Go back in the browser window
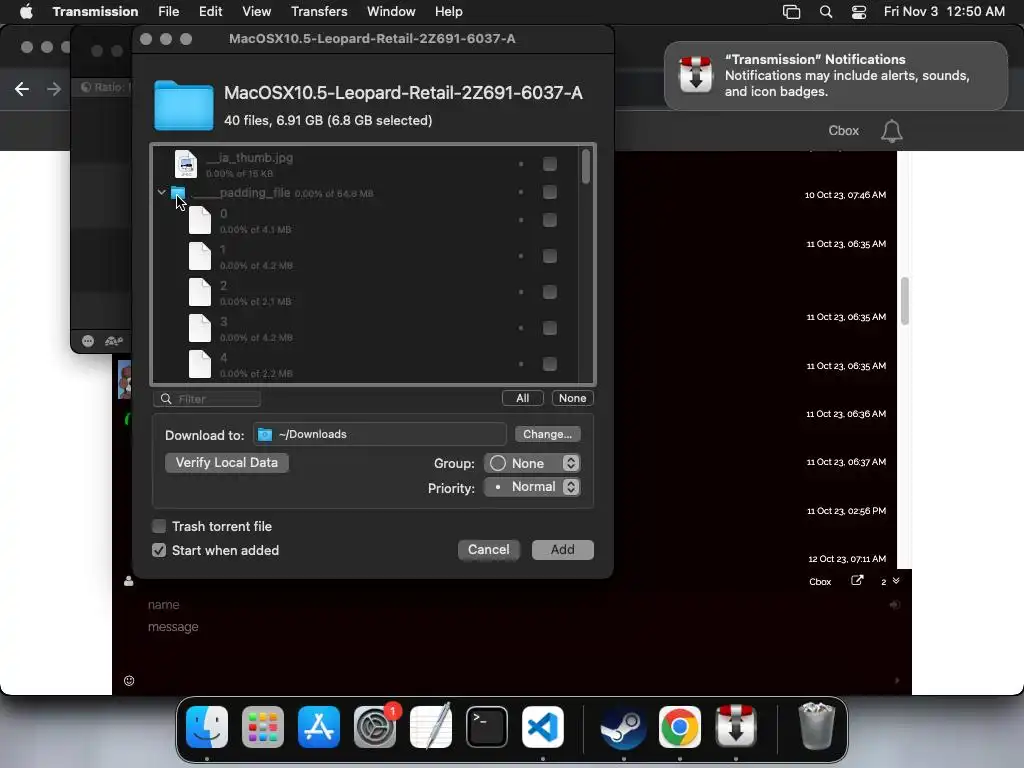 coord(22,89)
